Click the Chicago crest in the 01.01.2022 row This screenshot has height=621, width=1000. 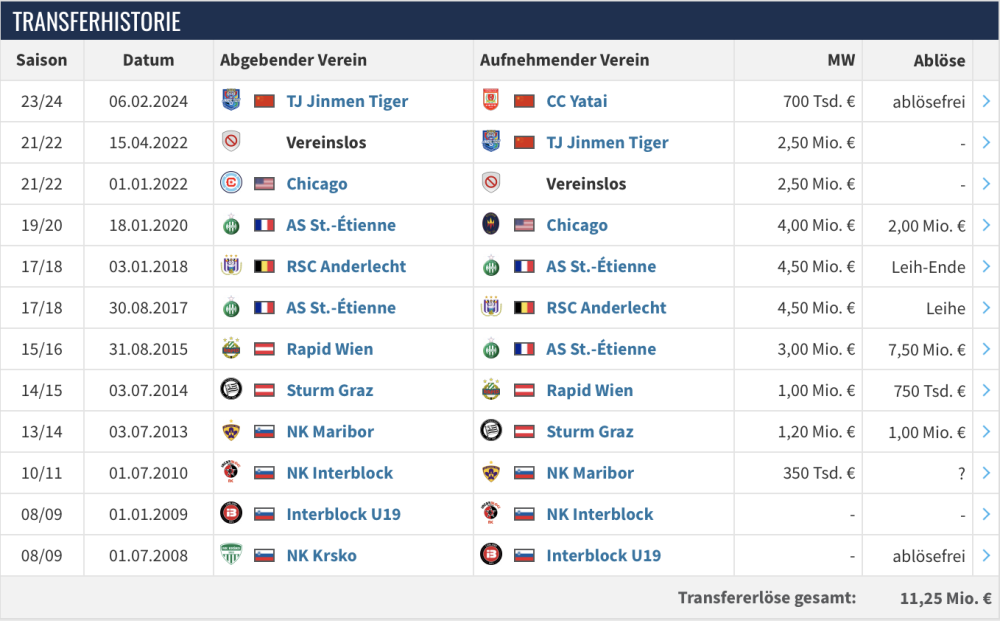(231, 184)
